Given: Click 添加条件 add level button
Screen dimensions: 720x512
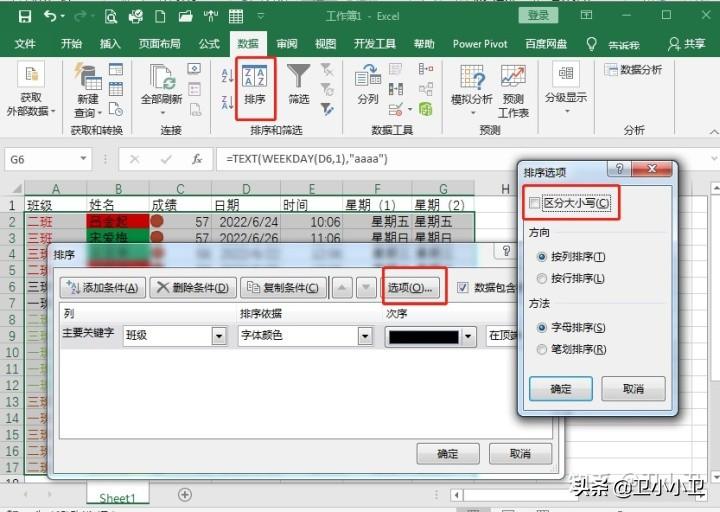Looking at the screenshot, I should click(x=103, y=288).
